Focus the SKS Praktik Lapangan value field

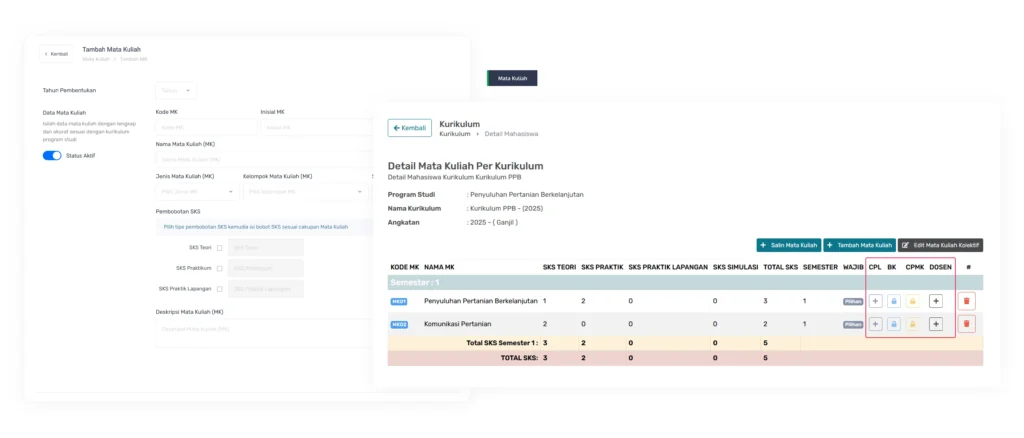click(x=266, y=289)
